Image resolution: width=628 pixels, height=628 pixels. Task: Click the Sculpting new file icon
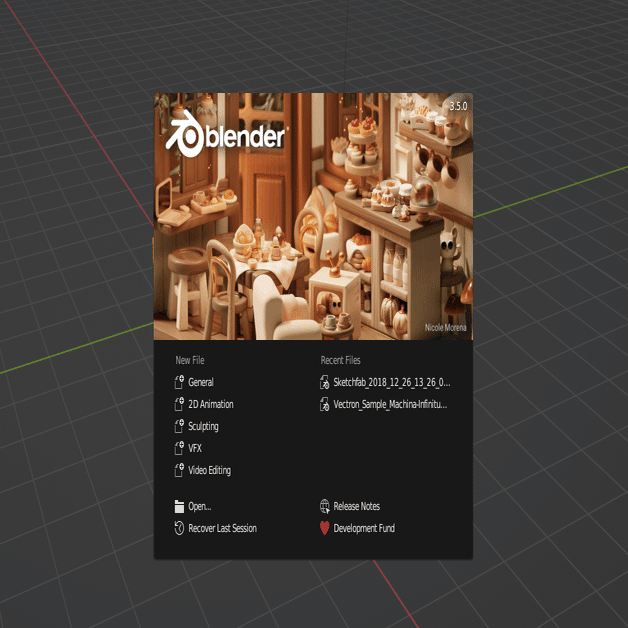[x=179, y=426]
